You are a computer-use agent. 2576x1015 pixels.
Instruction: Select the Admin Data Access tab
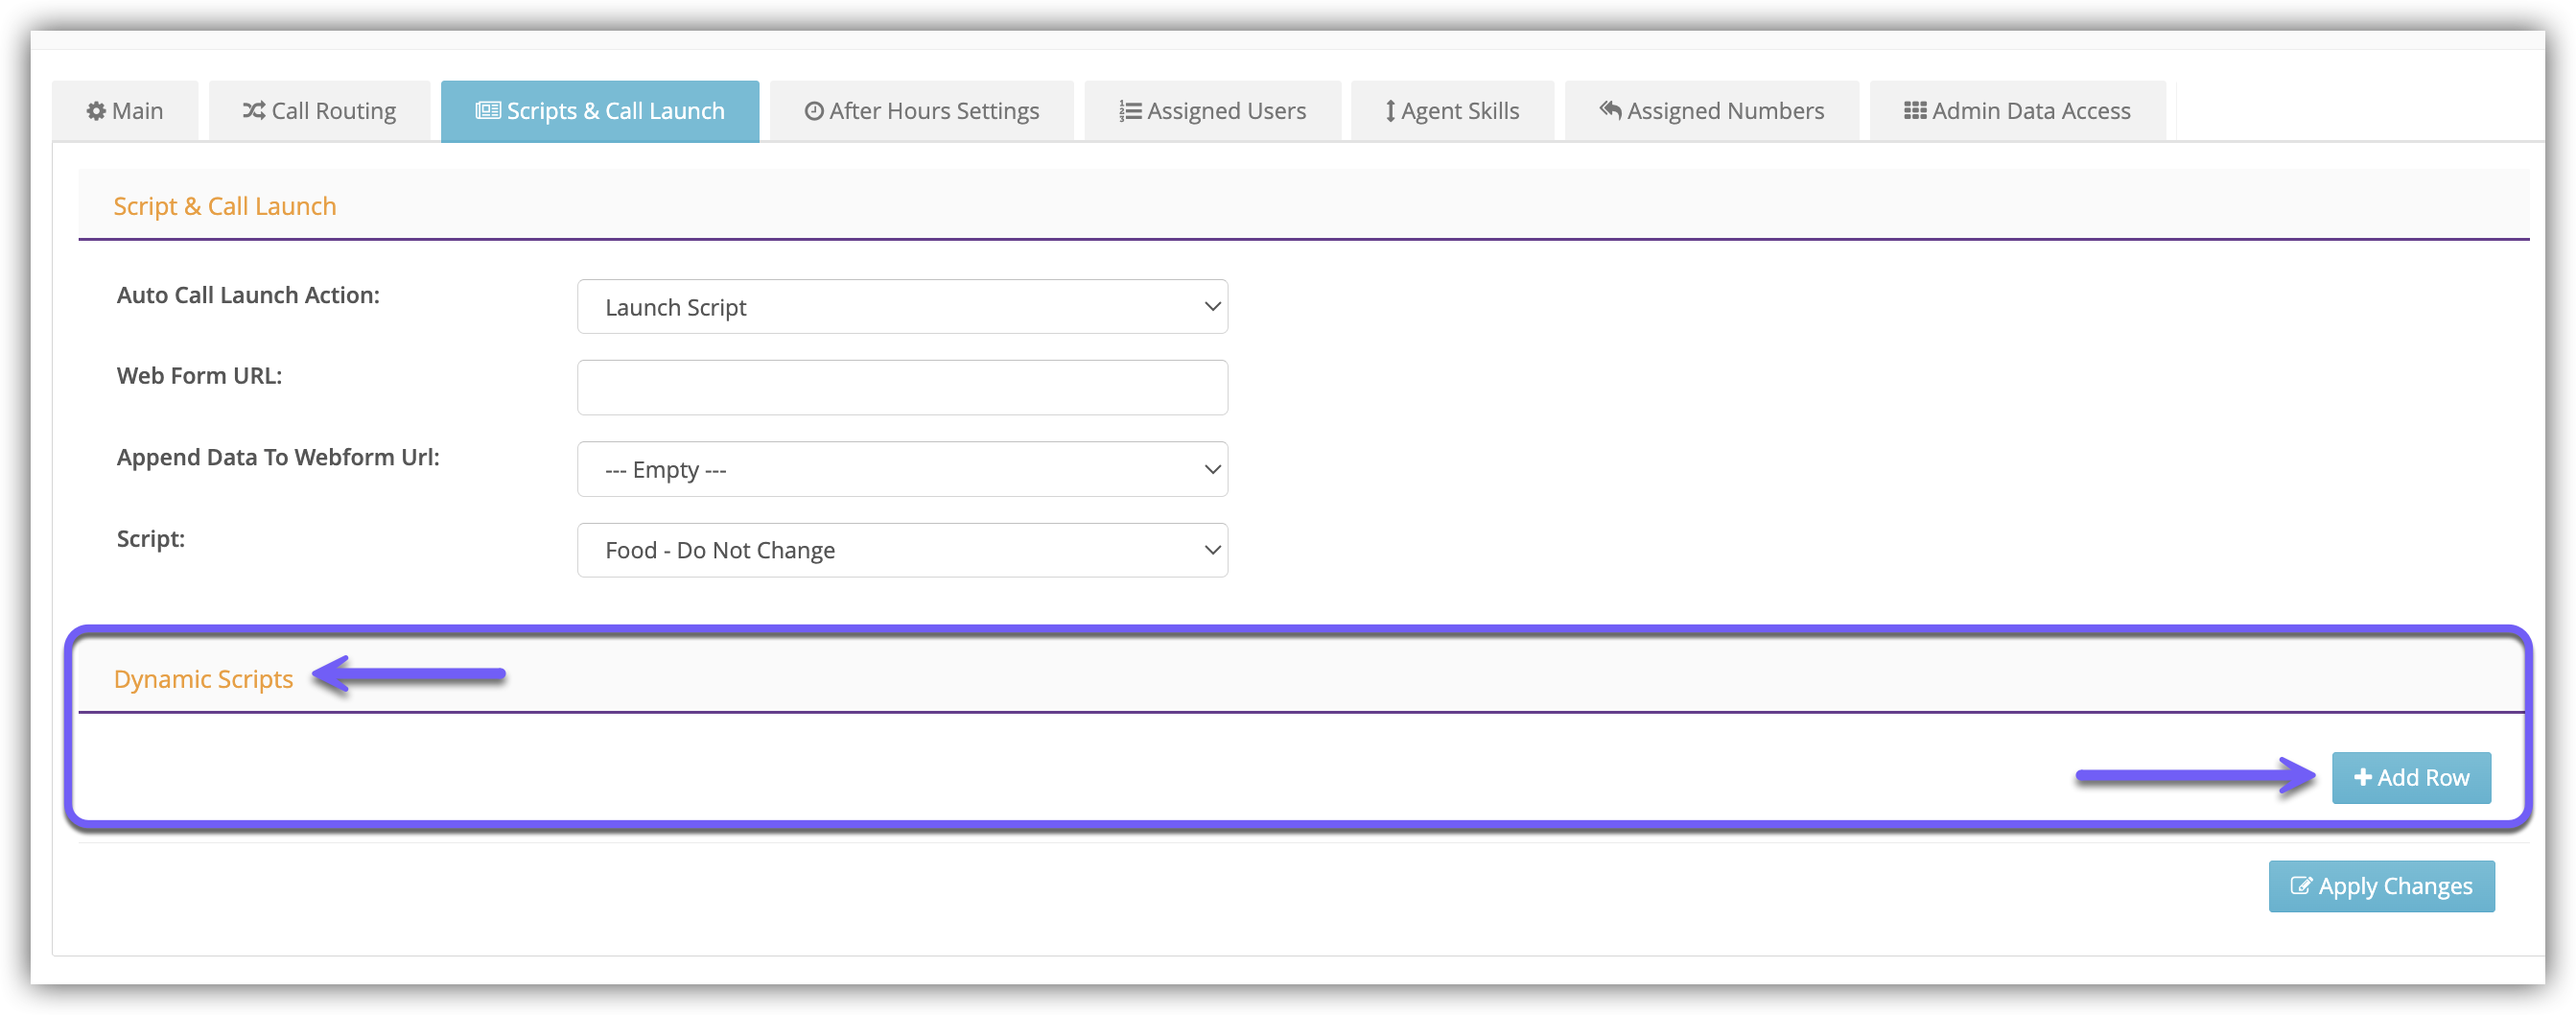(x=2017, y=111)
